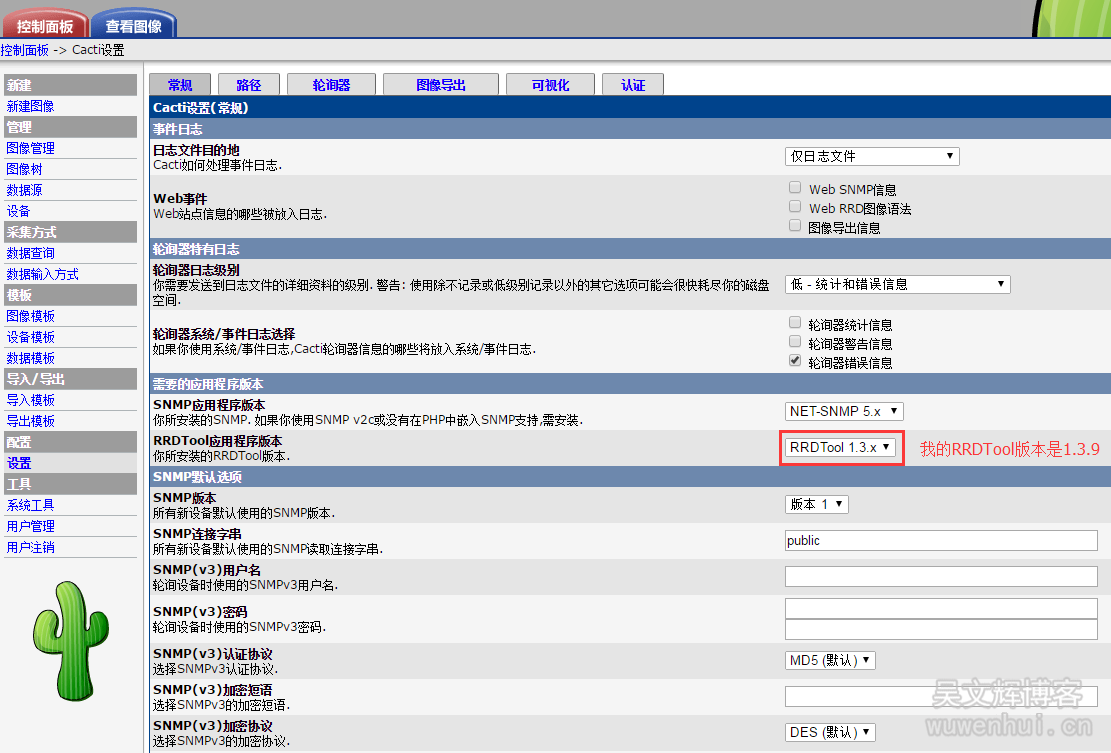Focus the SNMP(v3)用户名 text field

tap(940, 576)
